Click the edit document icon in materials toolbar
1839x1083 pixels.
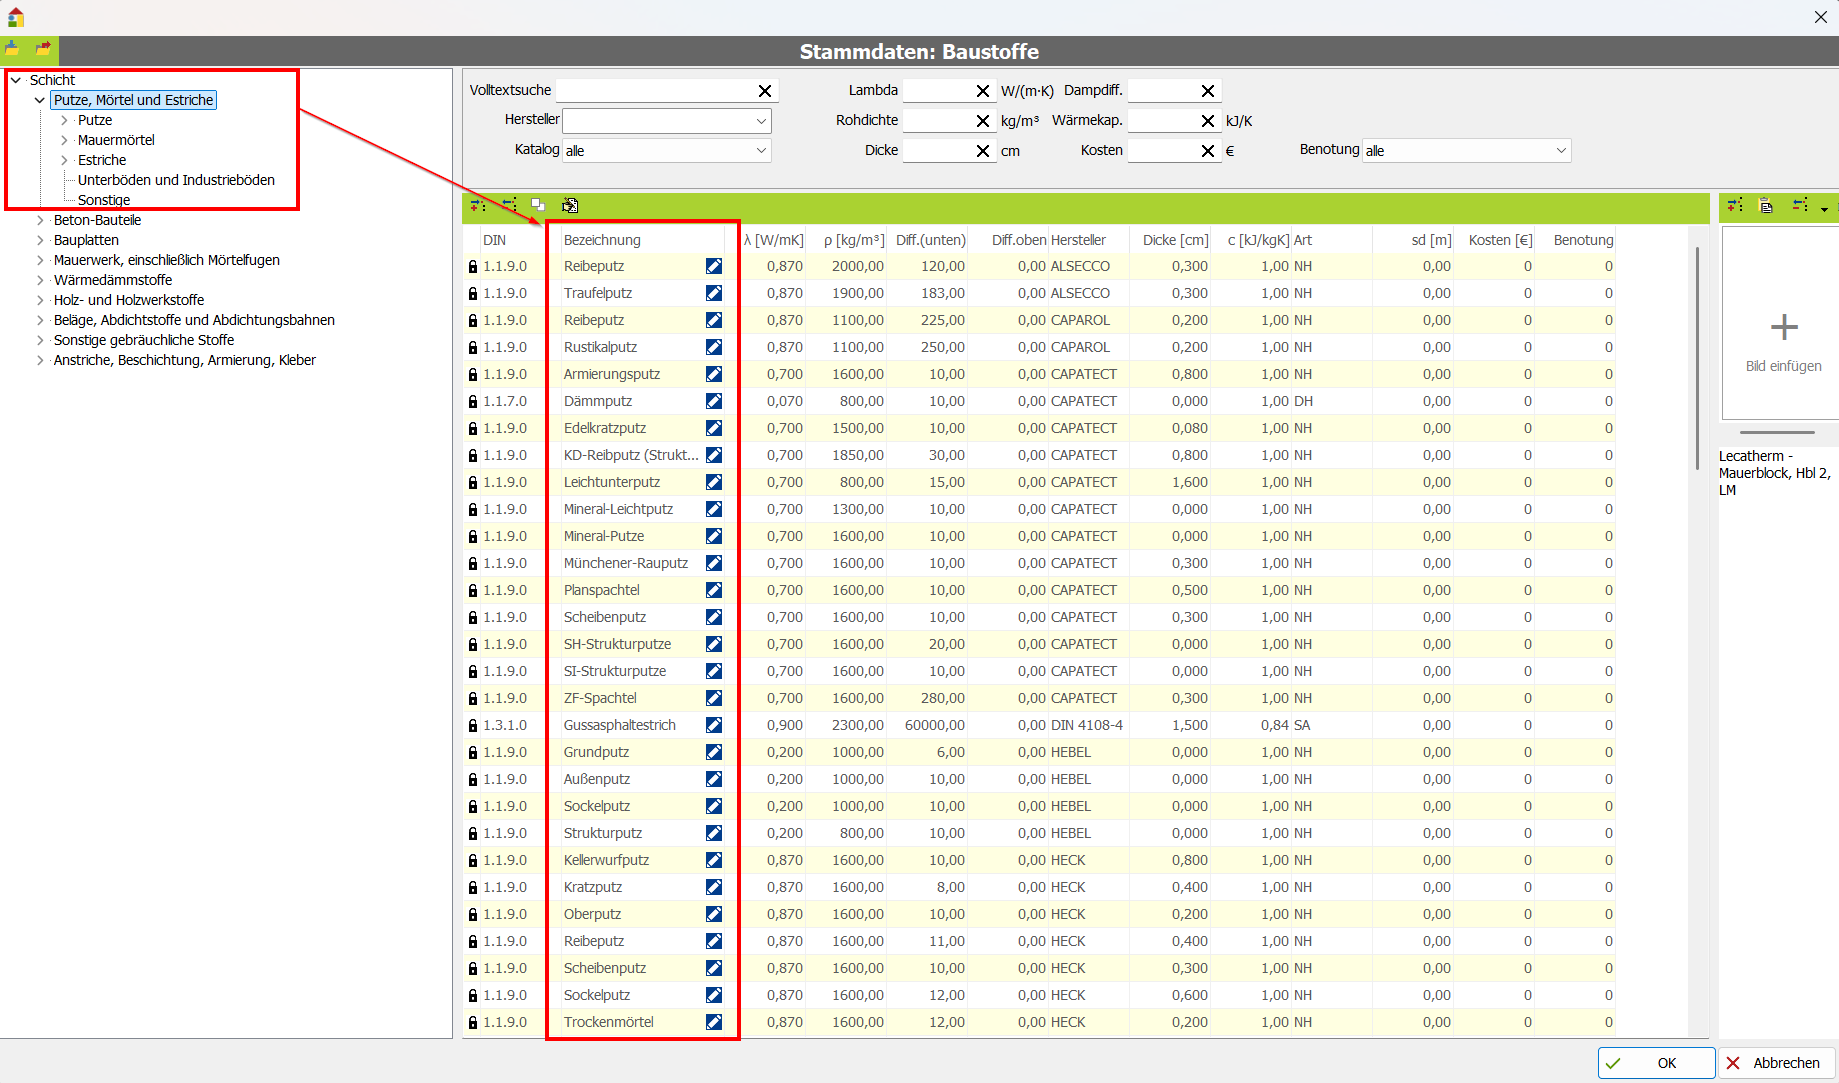point(570,205)
